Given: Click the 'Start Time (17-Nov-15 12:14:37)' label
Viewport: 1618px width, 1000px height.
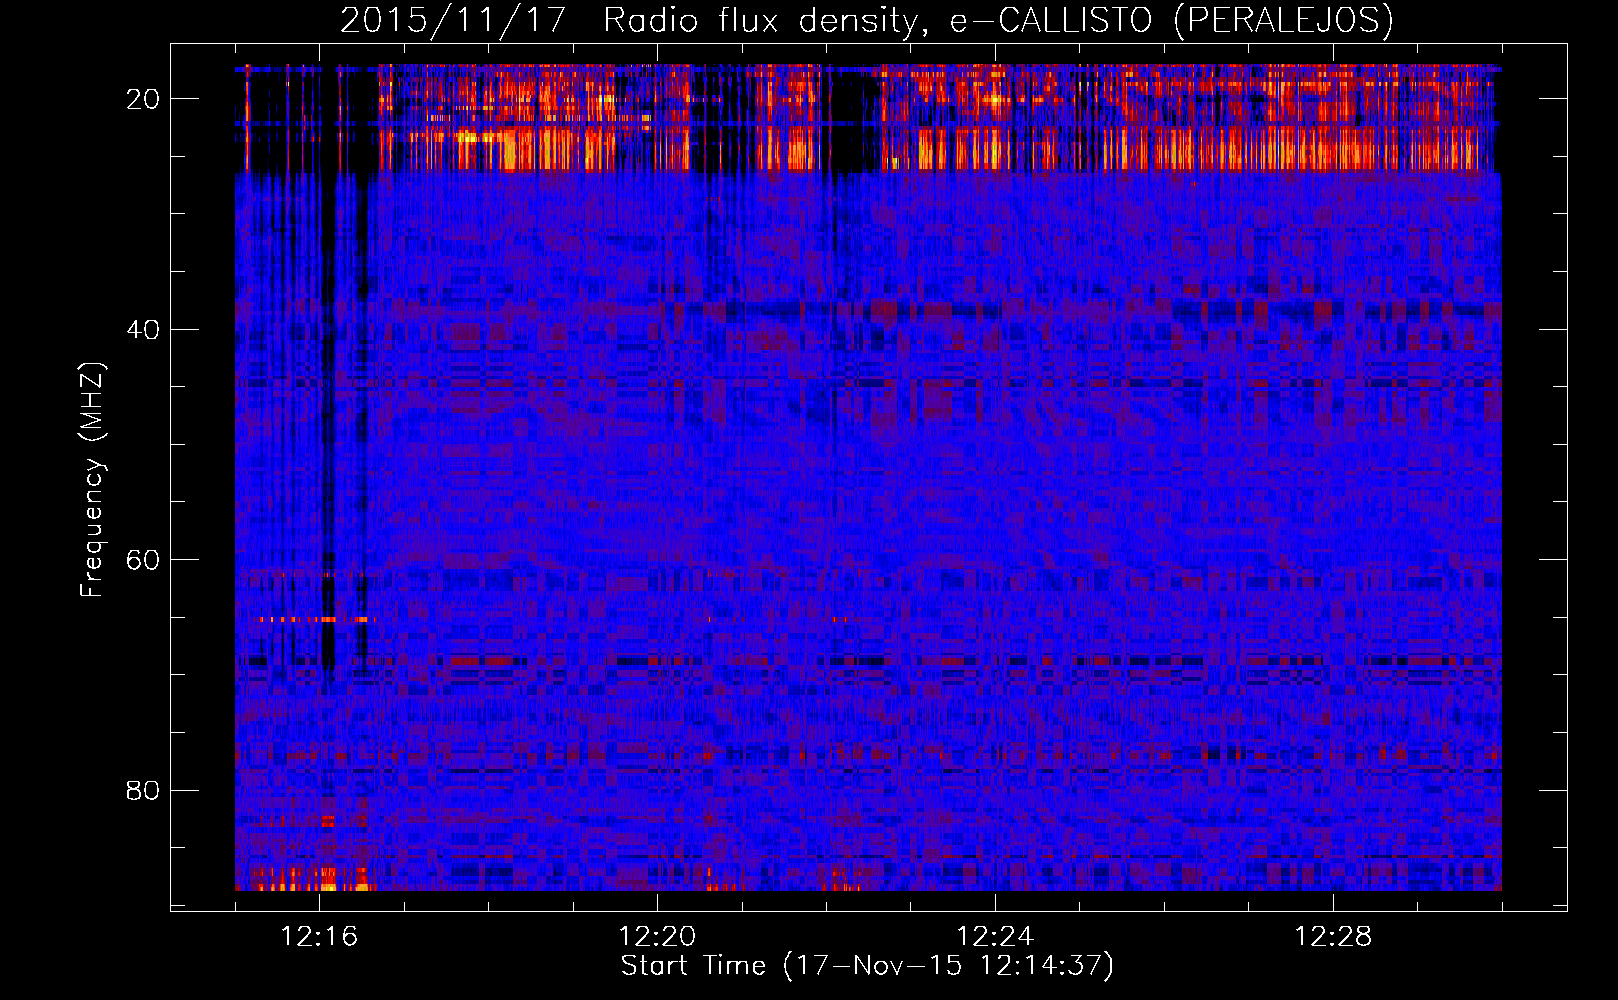Looking at the screenshot, I should click(867, 966).
